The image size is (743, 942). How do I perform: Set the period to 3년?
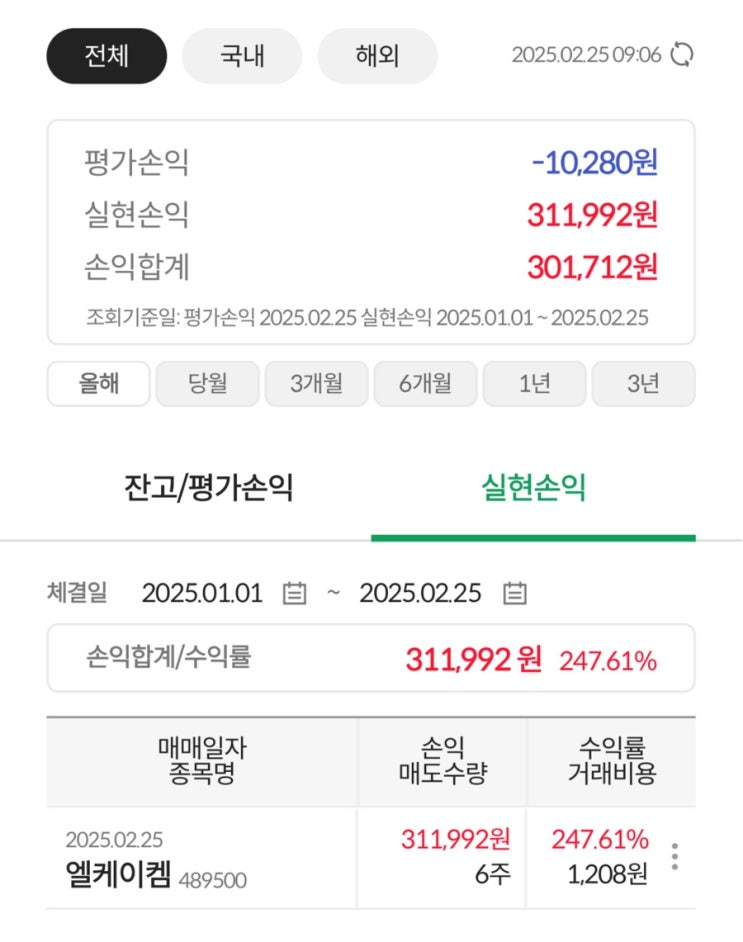643,383
